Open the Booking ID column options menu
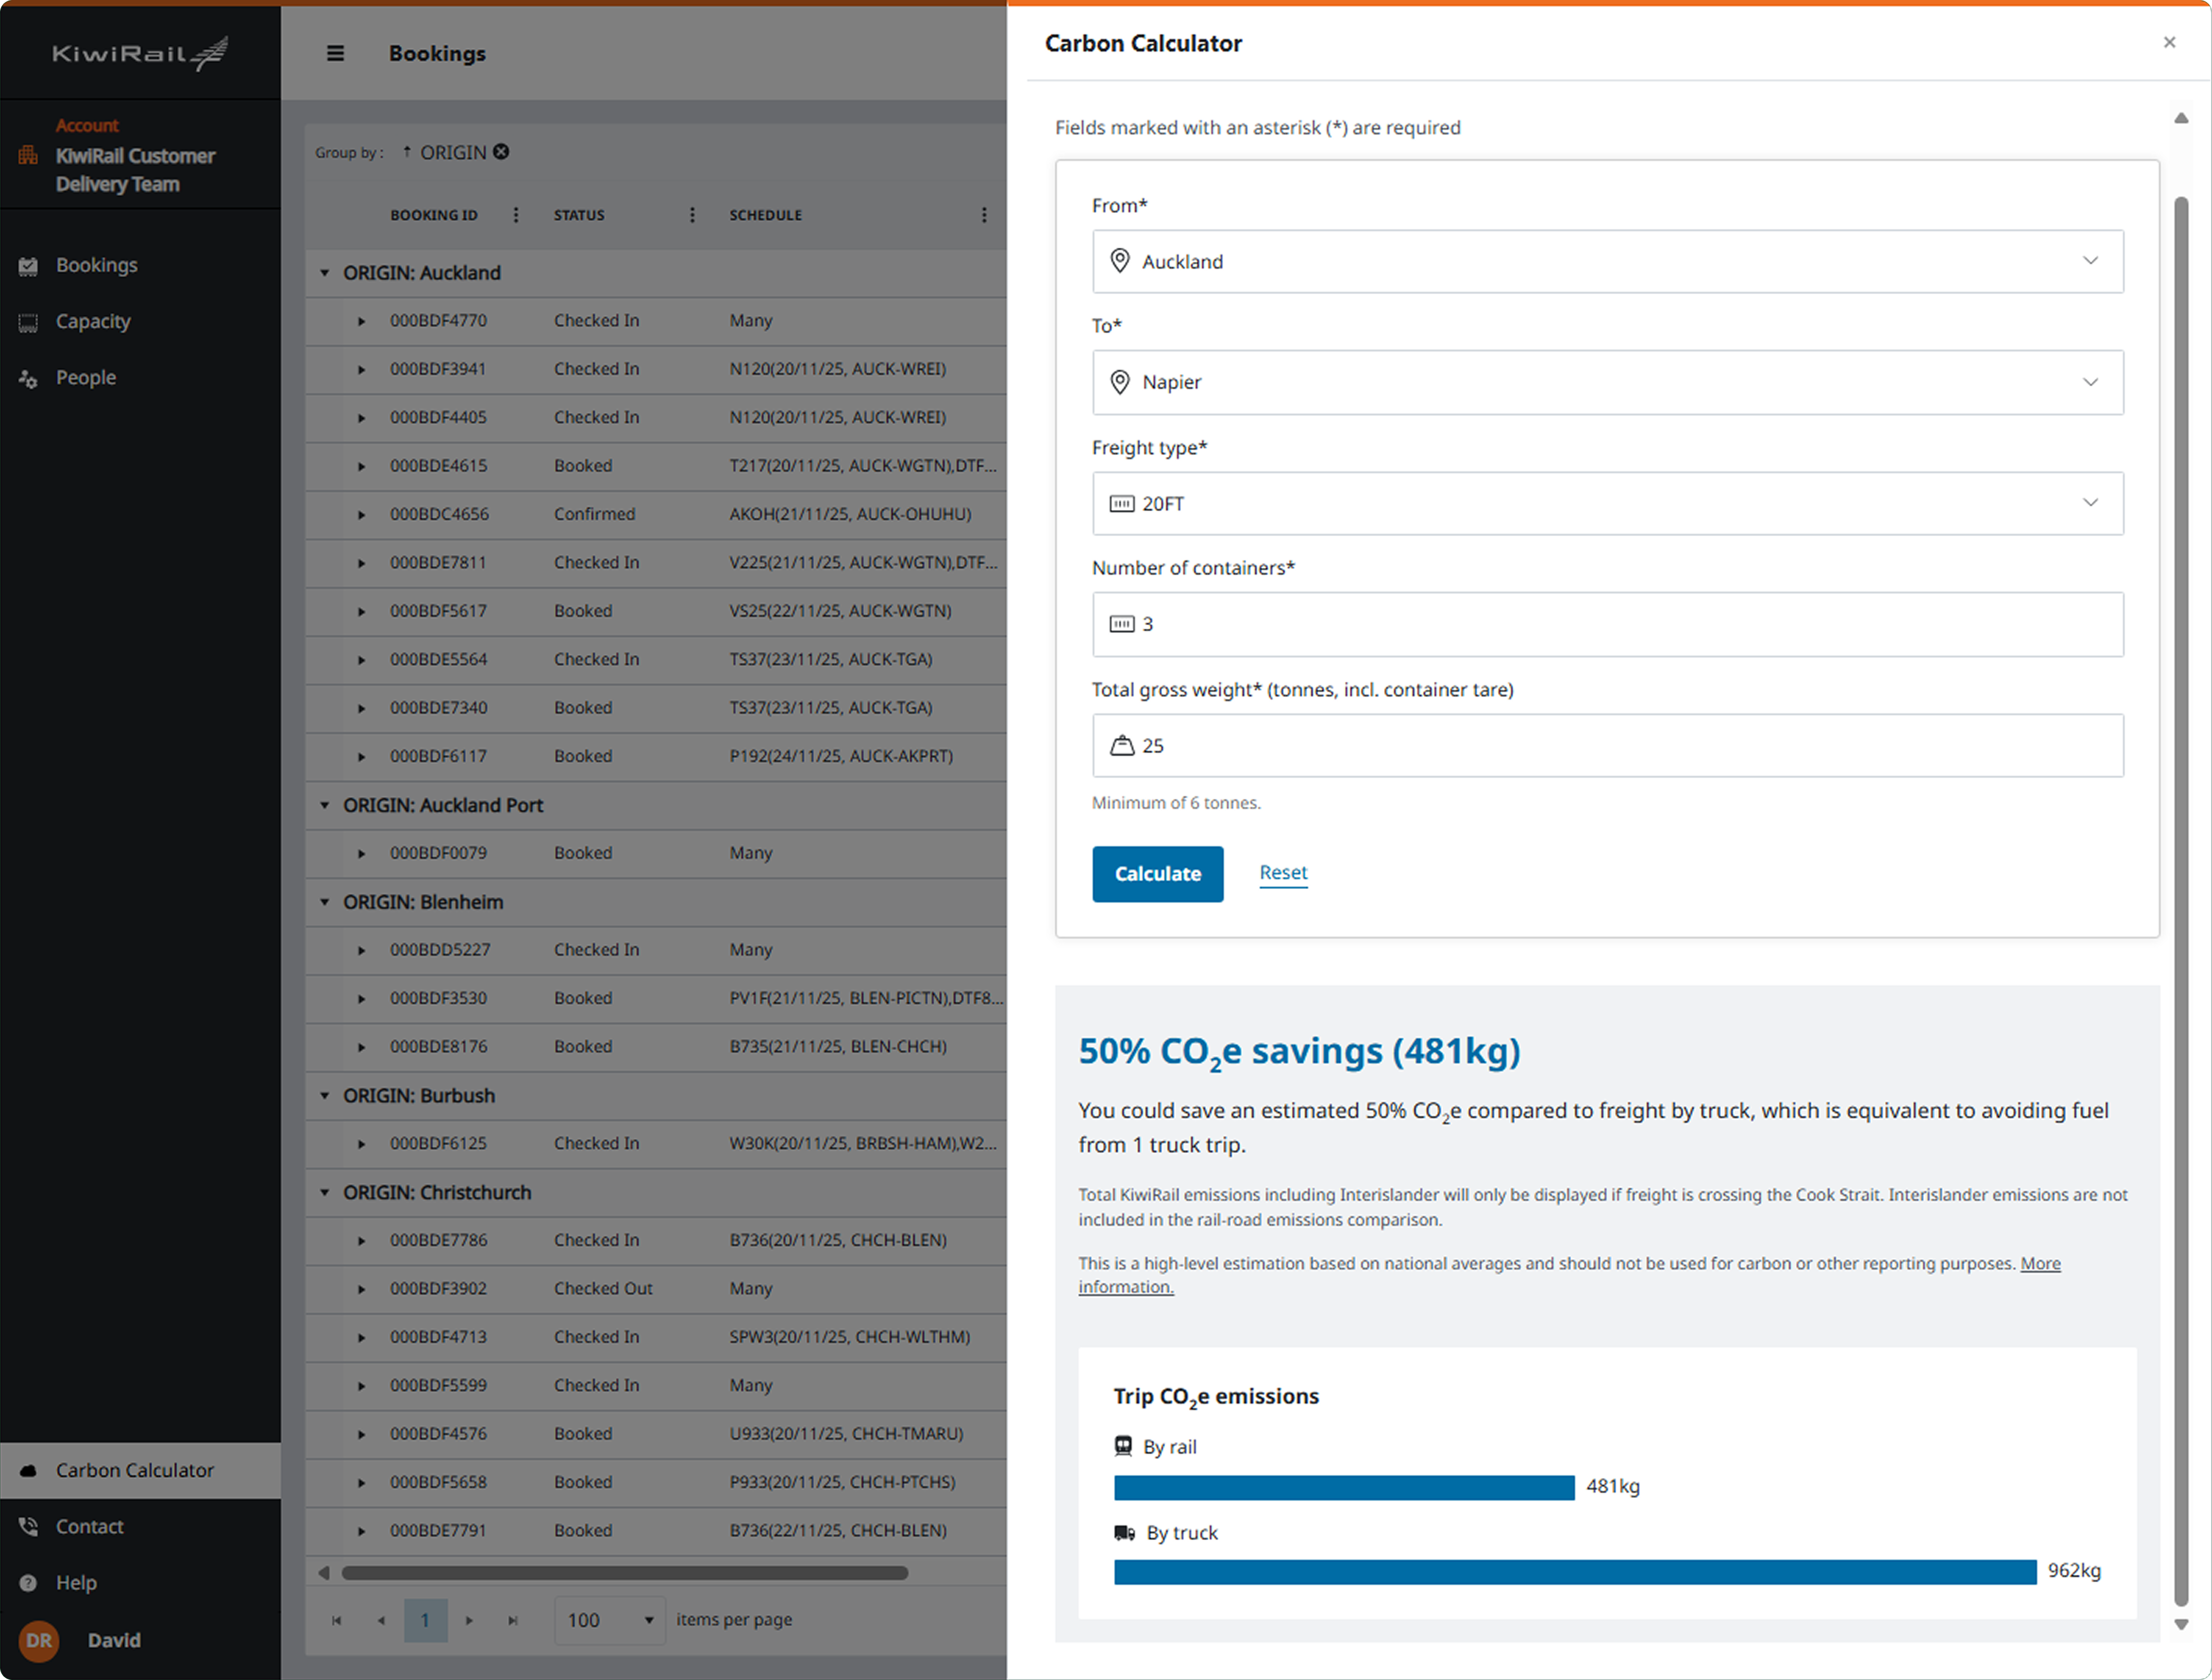This screenshot has height=1680, width=2212. coord(516,215)
